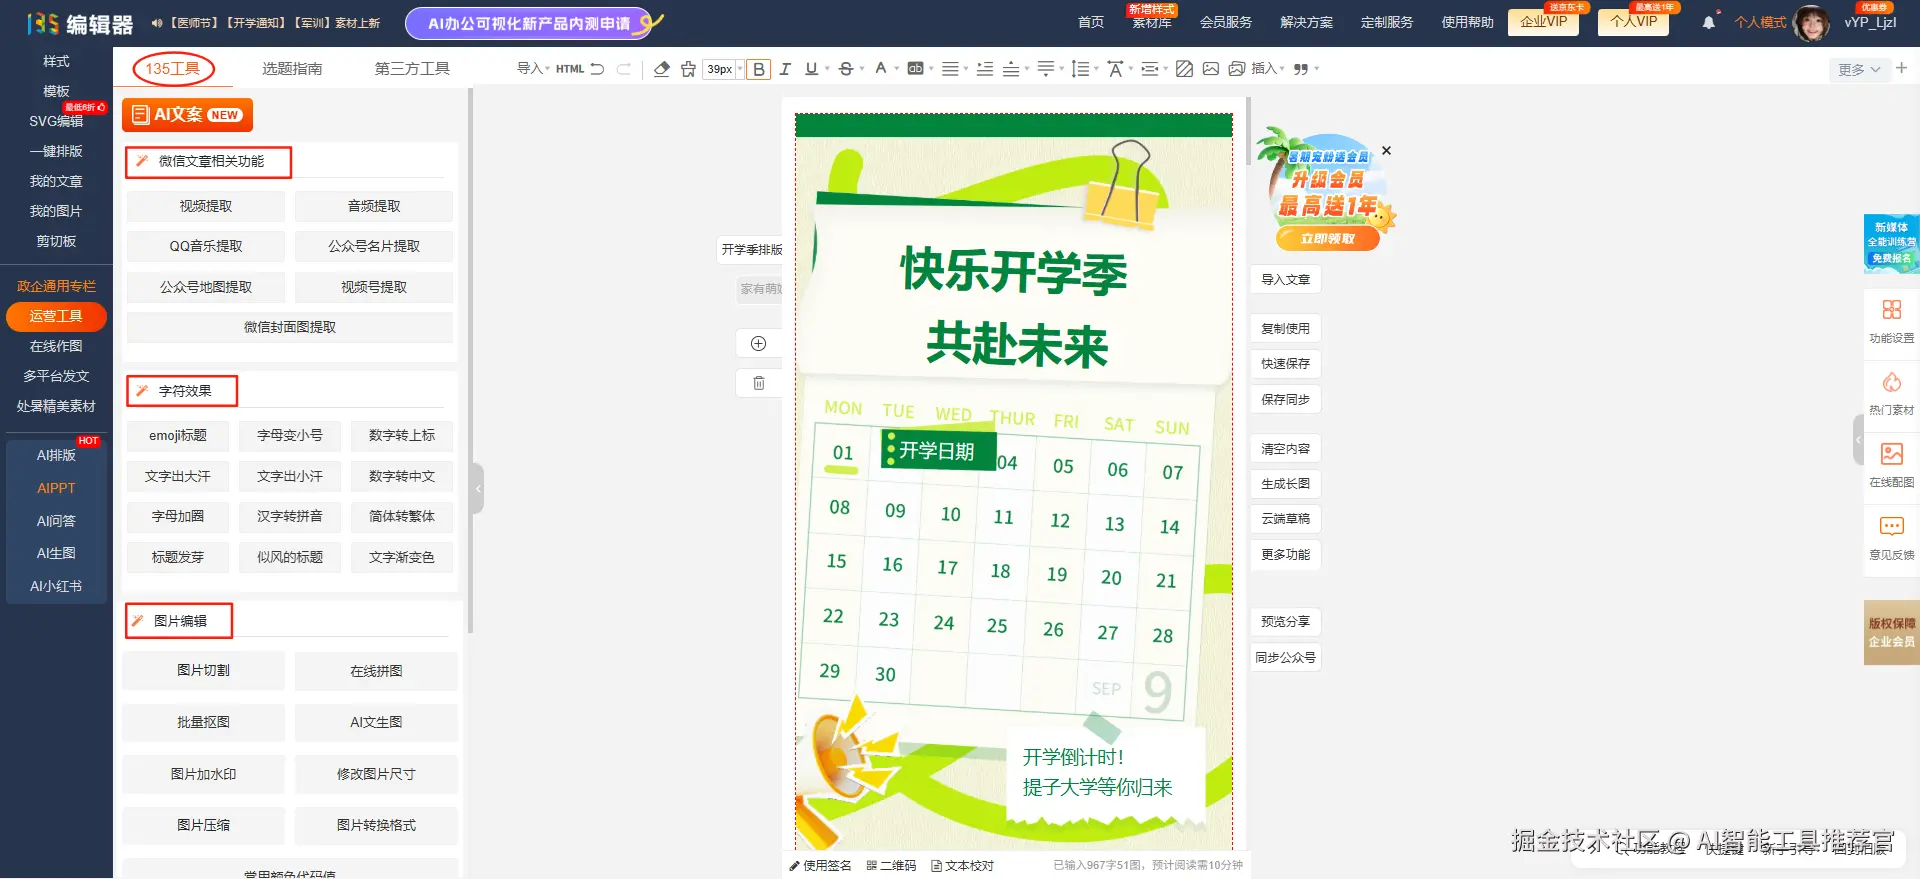
Task: Open the text background color picker
Action: (x=915, y=69)
